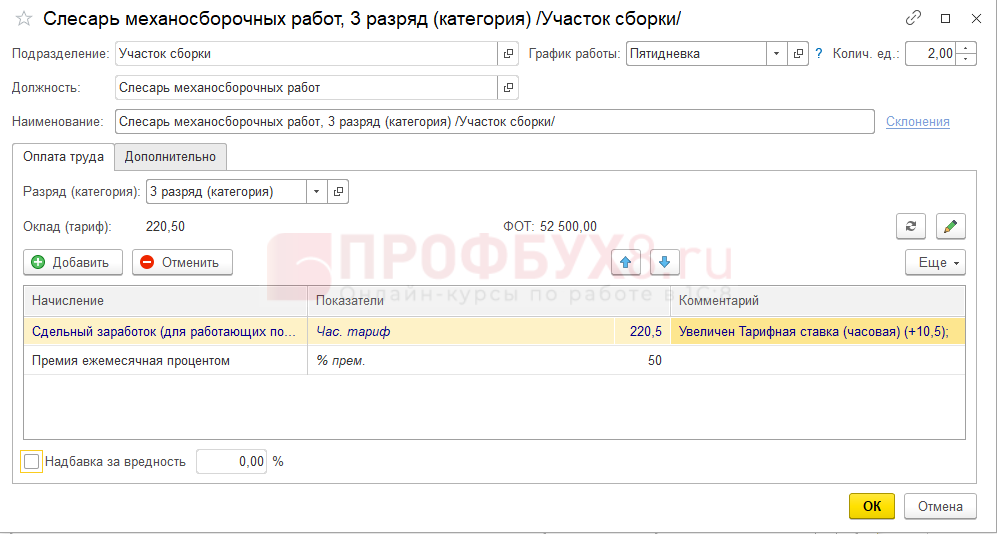Focus Должность input field
The width and height of the screenshot is (997, 534).
pyautogui.click(x=306, y=88)
